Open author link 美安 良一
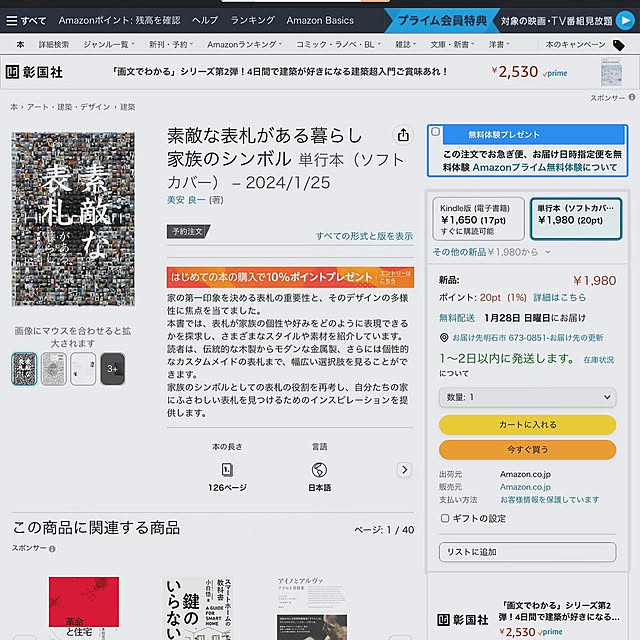Image resolution: width=640 pixels, height=640 pixels. coord(187,200)
